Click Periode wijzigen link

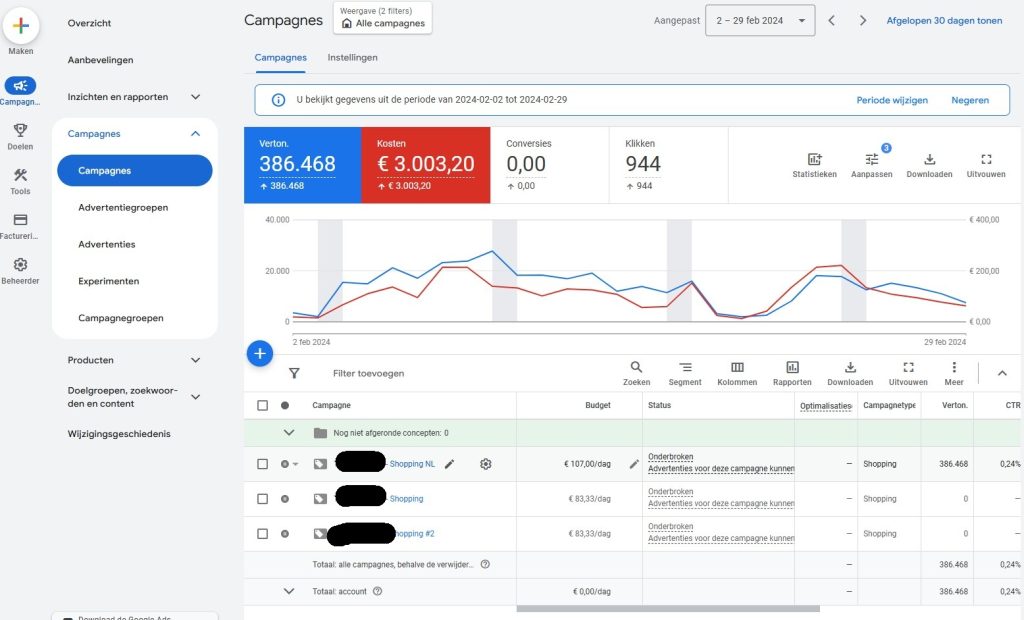tap(892, 100)
